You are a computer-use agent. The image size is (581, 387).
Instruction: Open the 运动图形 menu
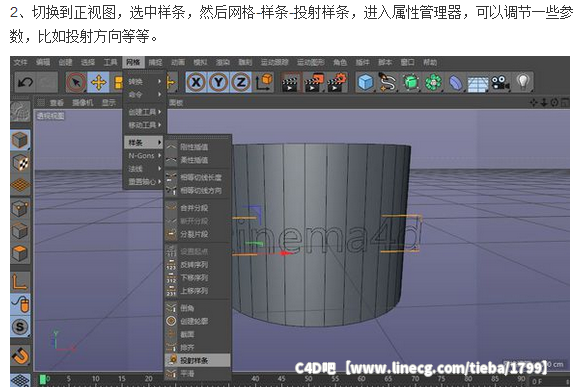(311, 62)
